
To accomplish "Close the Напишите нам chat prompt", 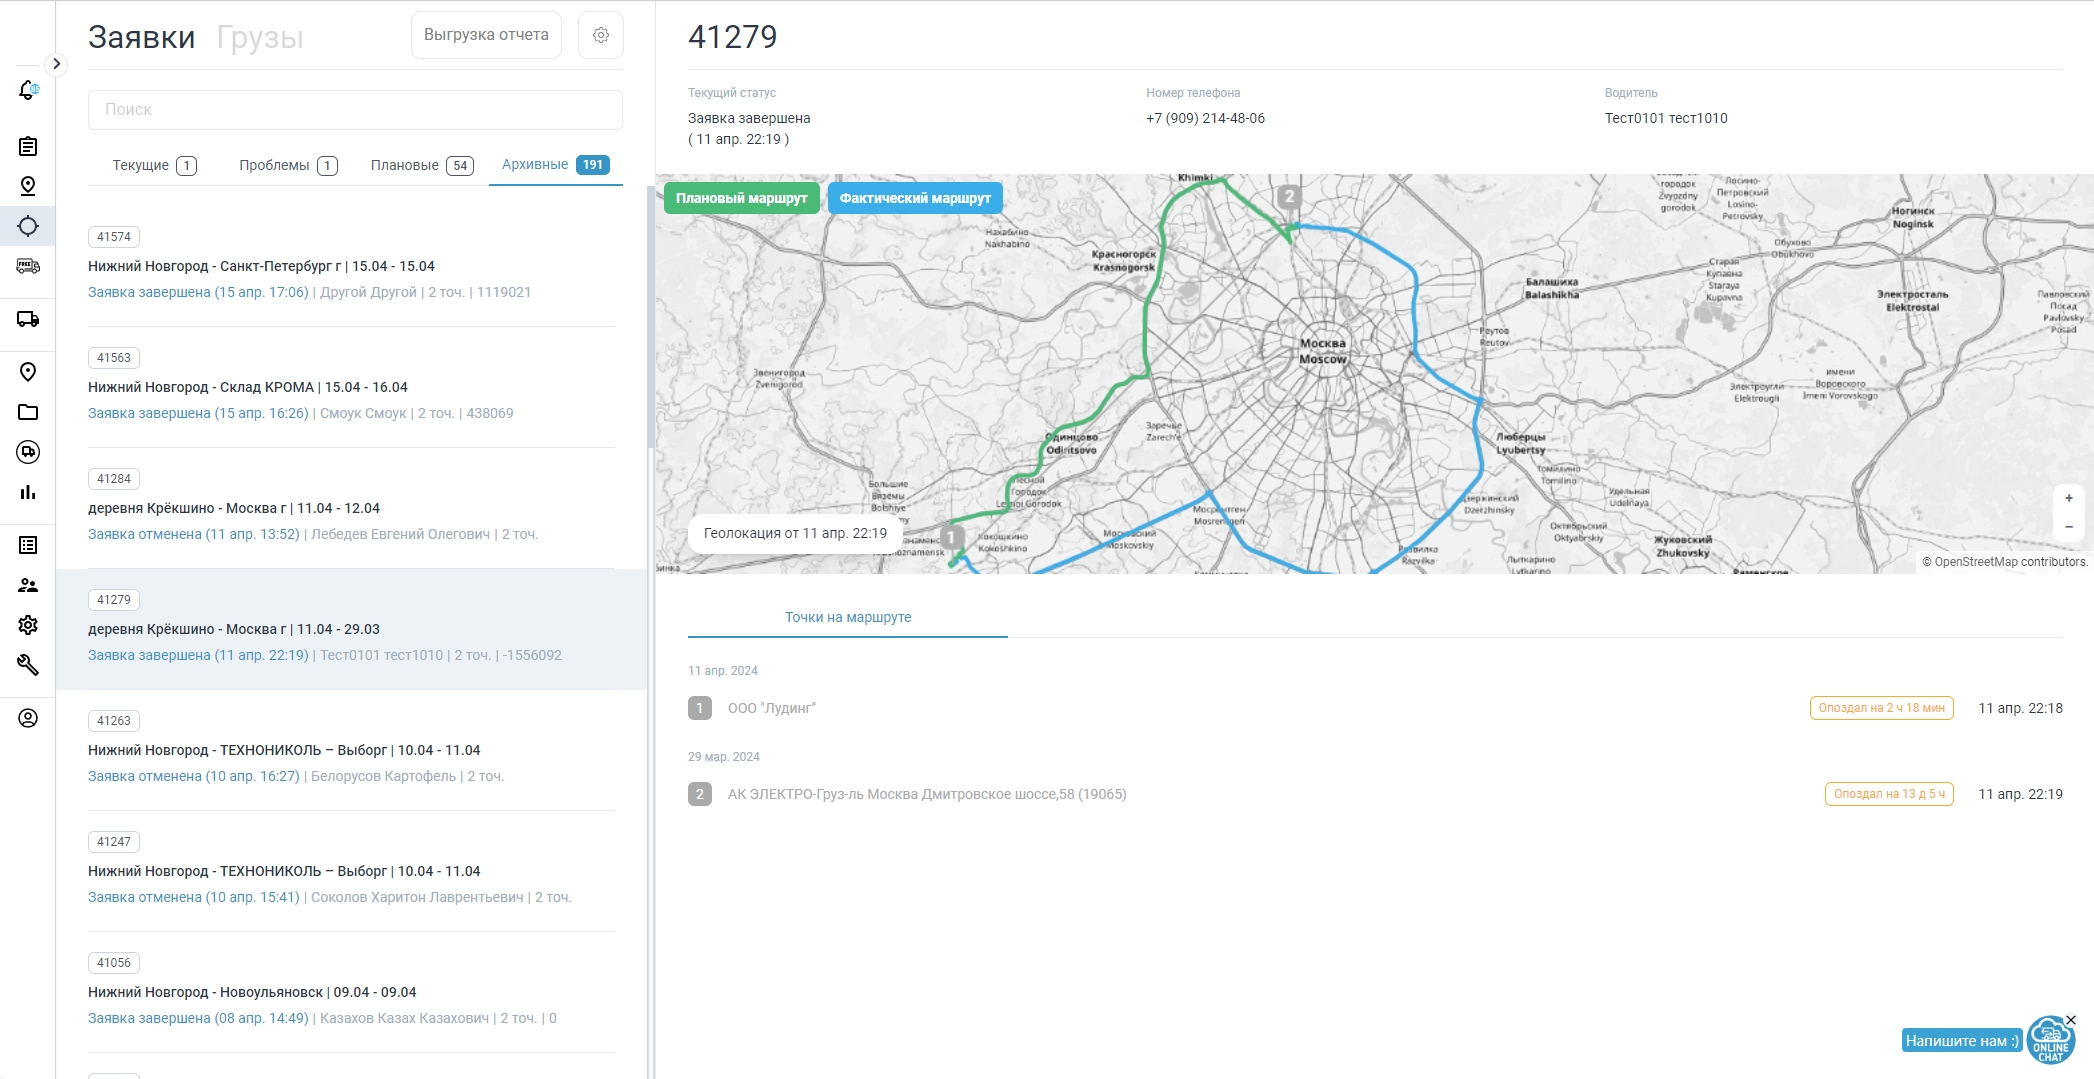I will click(x=2071, y=1020).
